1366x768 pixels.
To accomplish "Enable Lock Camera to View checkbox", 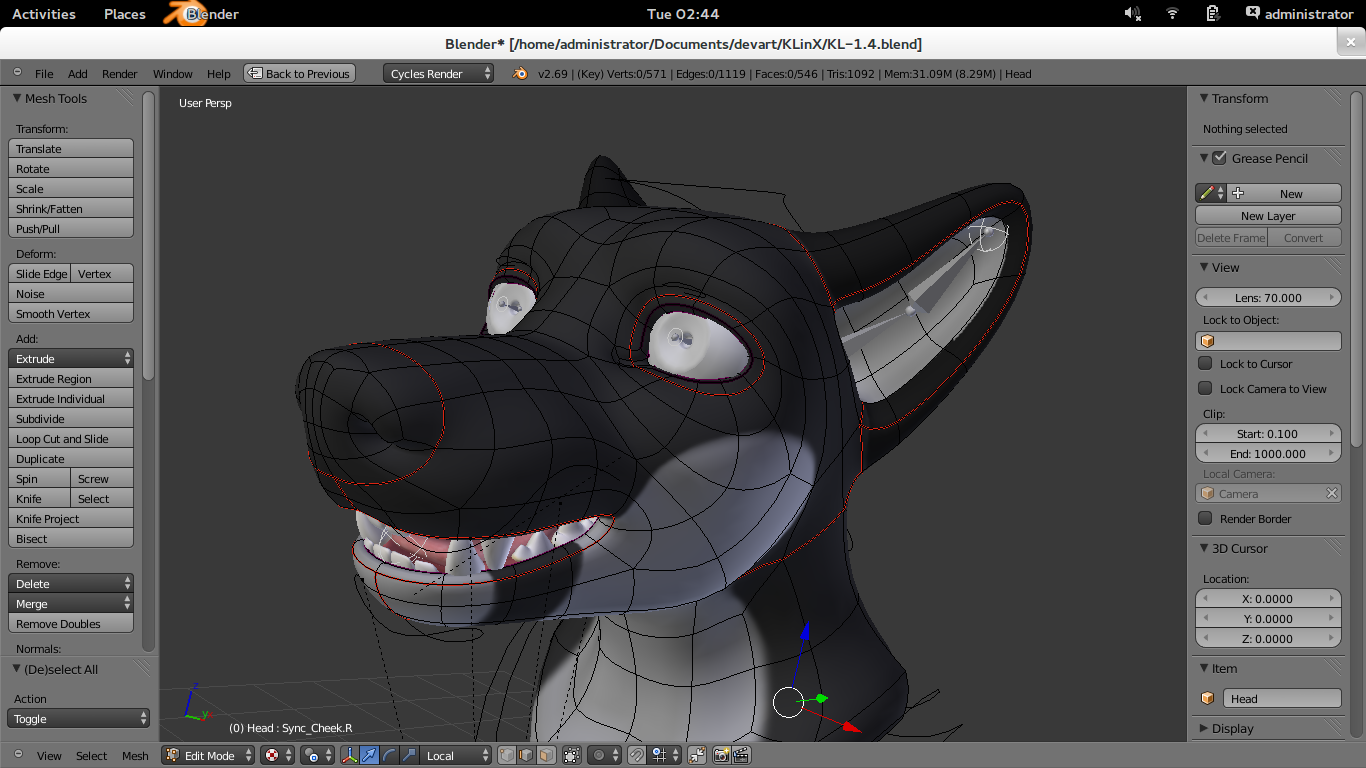I will tap(1205, 389).
